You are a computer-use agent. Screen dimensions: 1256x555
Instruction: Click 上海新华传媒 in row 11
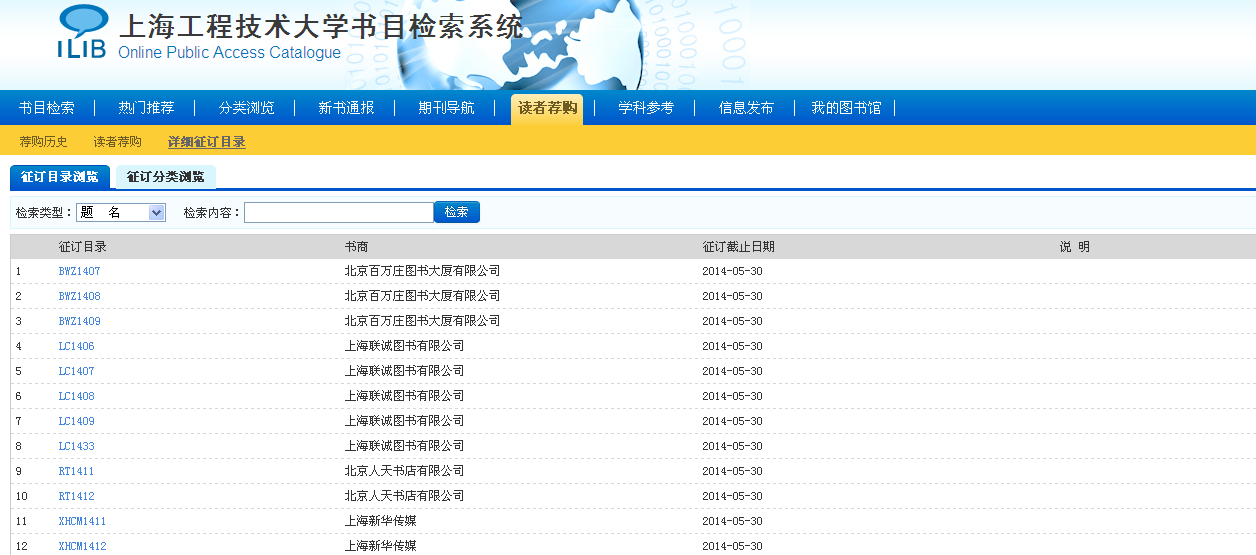380,521
